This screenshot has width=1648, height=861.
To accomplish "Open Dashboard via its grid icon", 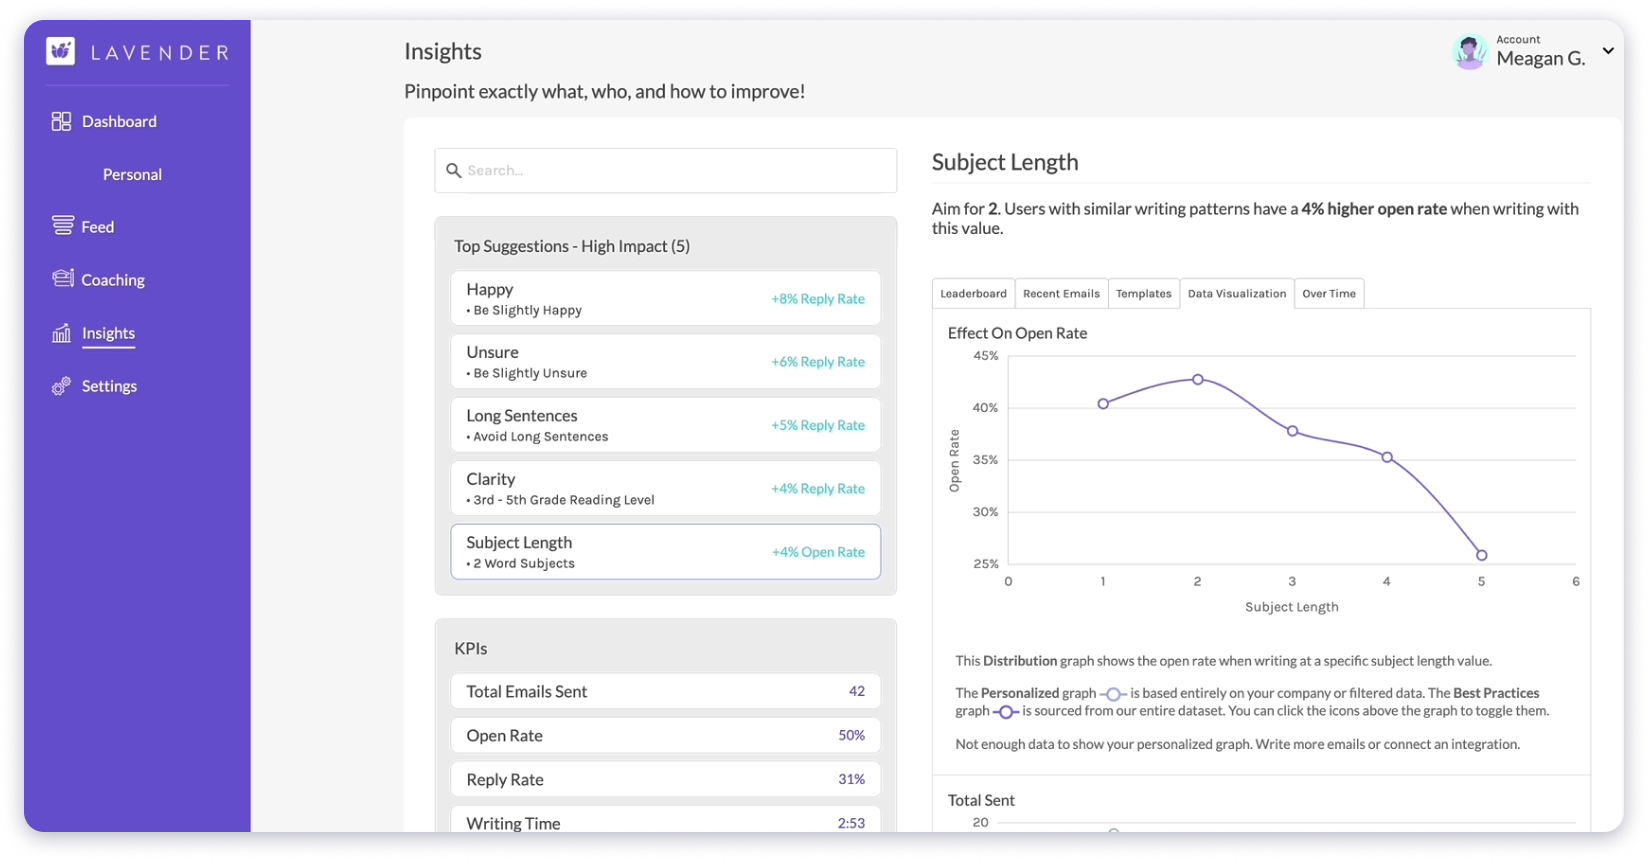I will click(x=61, y=121).
